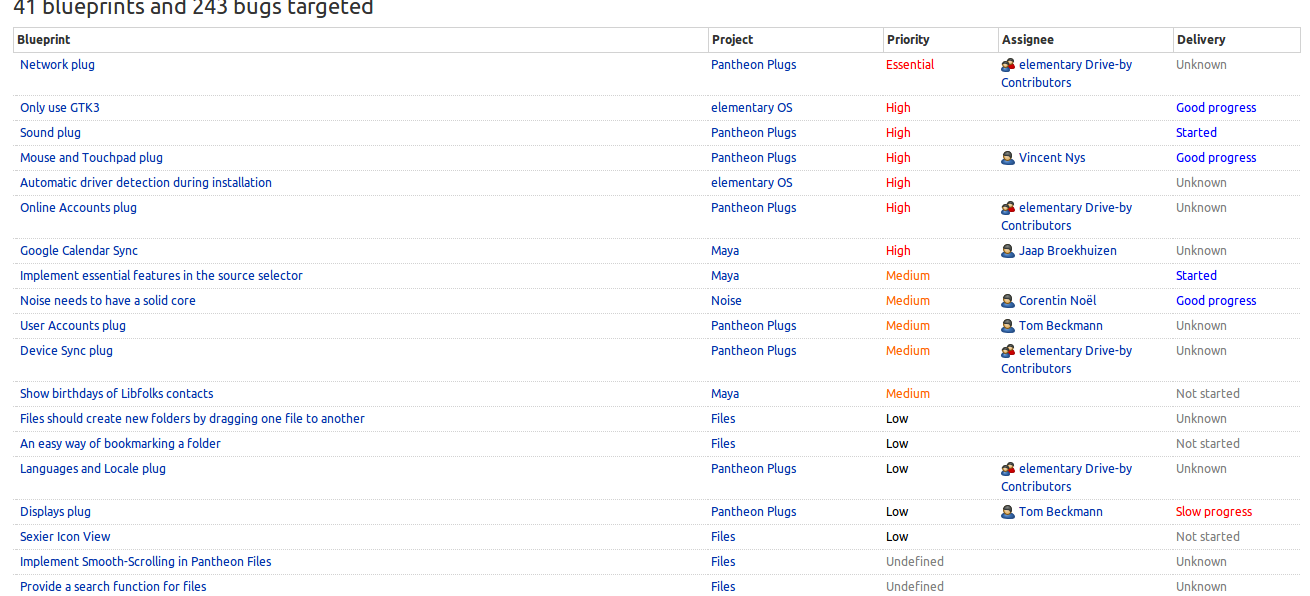This screenshot has width=1310, height=596.
Task: Click the person icon beside Corentin Noël
Action: (x=1008, y=301)
